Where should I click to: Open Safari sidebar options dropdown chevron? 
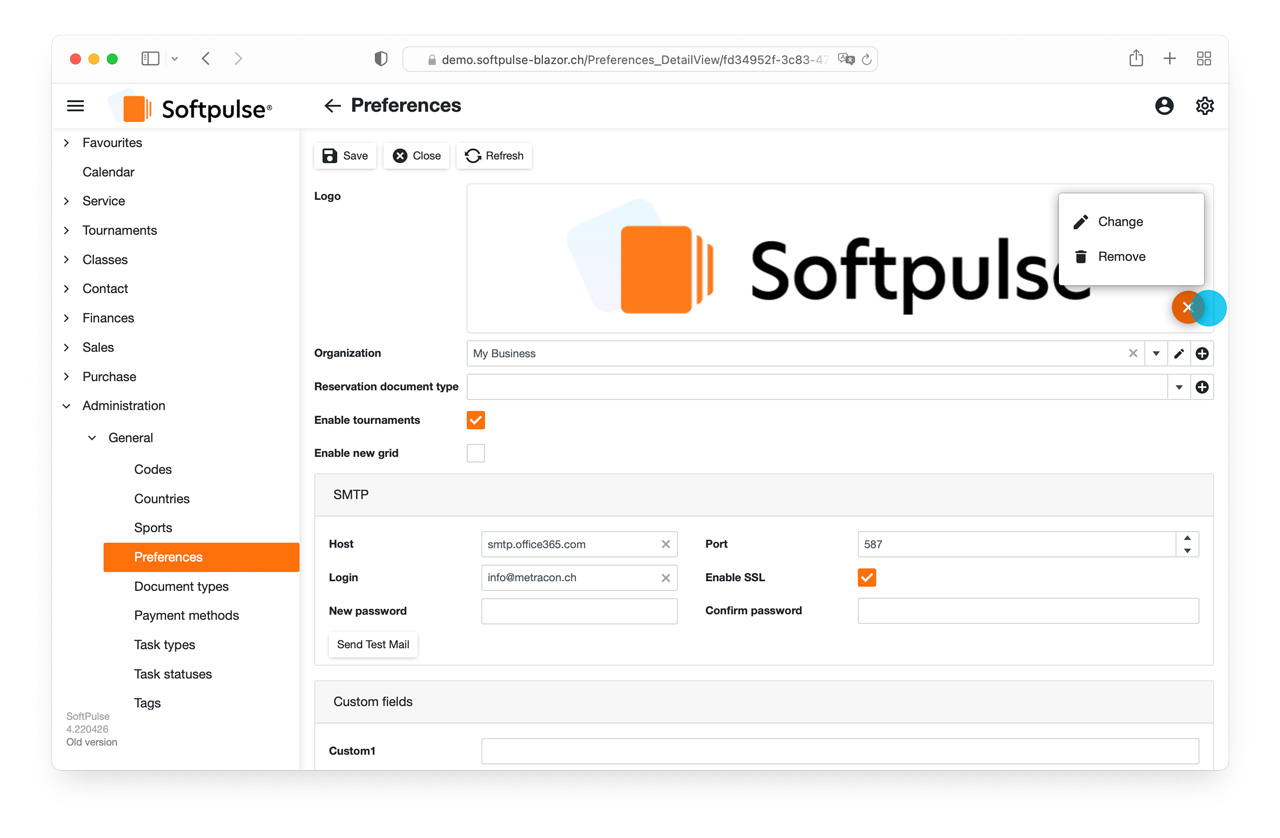point(174,59)
